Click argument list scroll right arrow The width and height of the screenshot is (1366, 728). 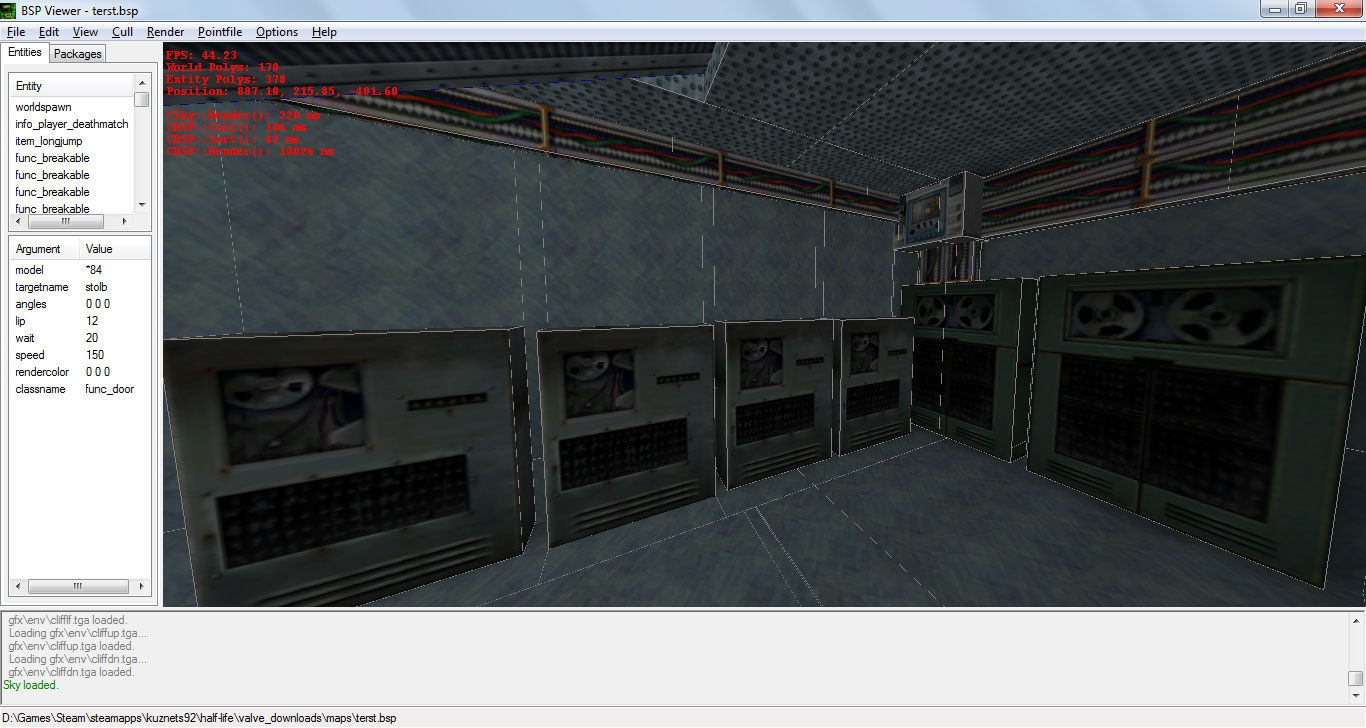[142, 586]
